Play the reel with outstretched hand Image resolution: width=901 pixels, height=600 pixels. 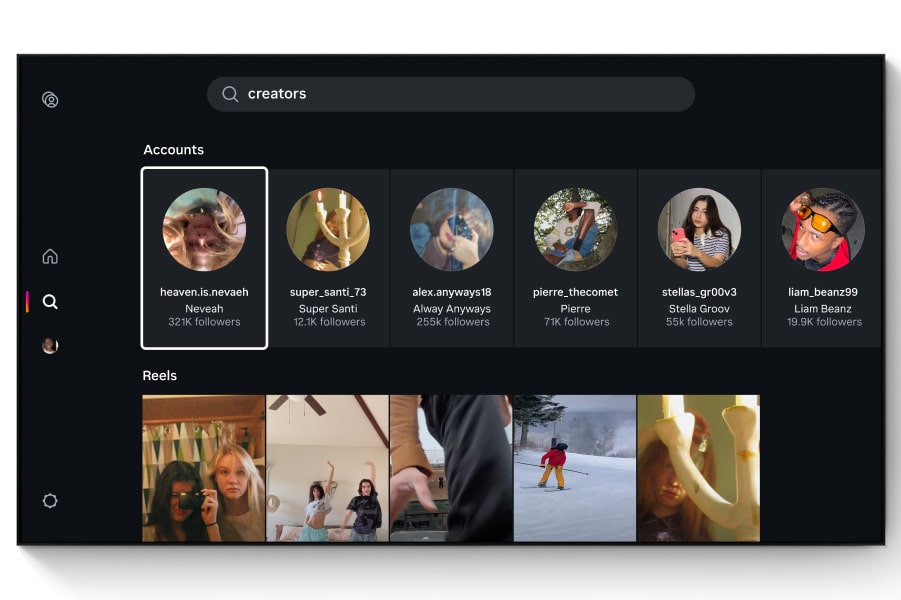[x=451, y=468]
